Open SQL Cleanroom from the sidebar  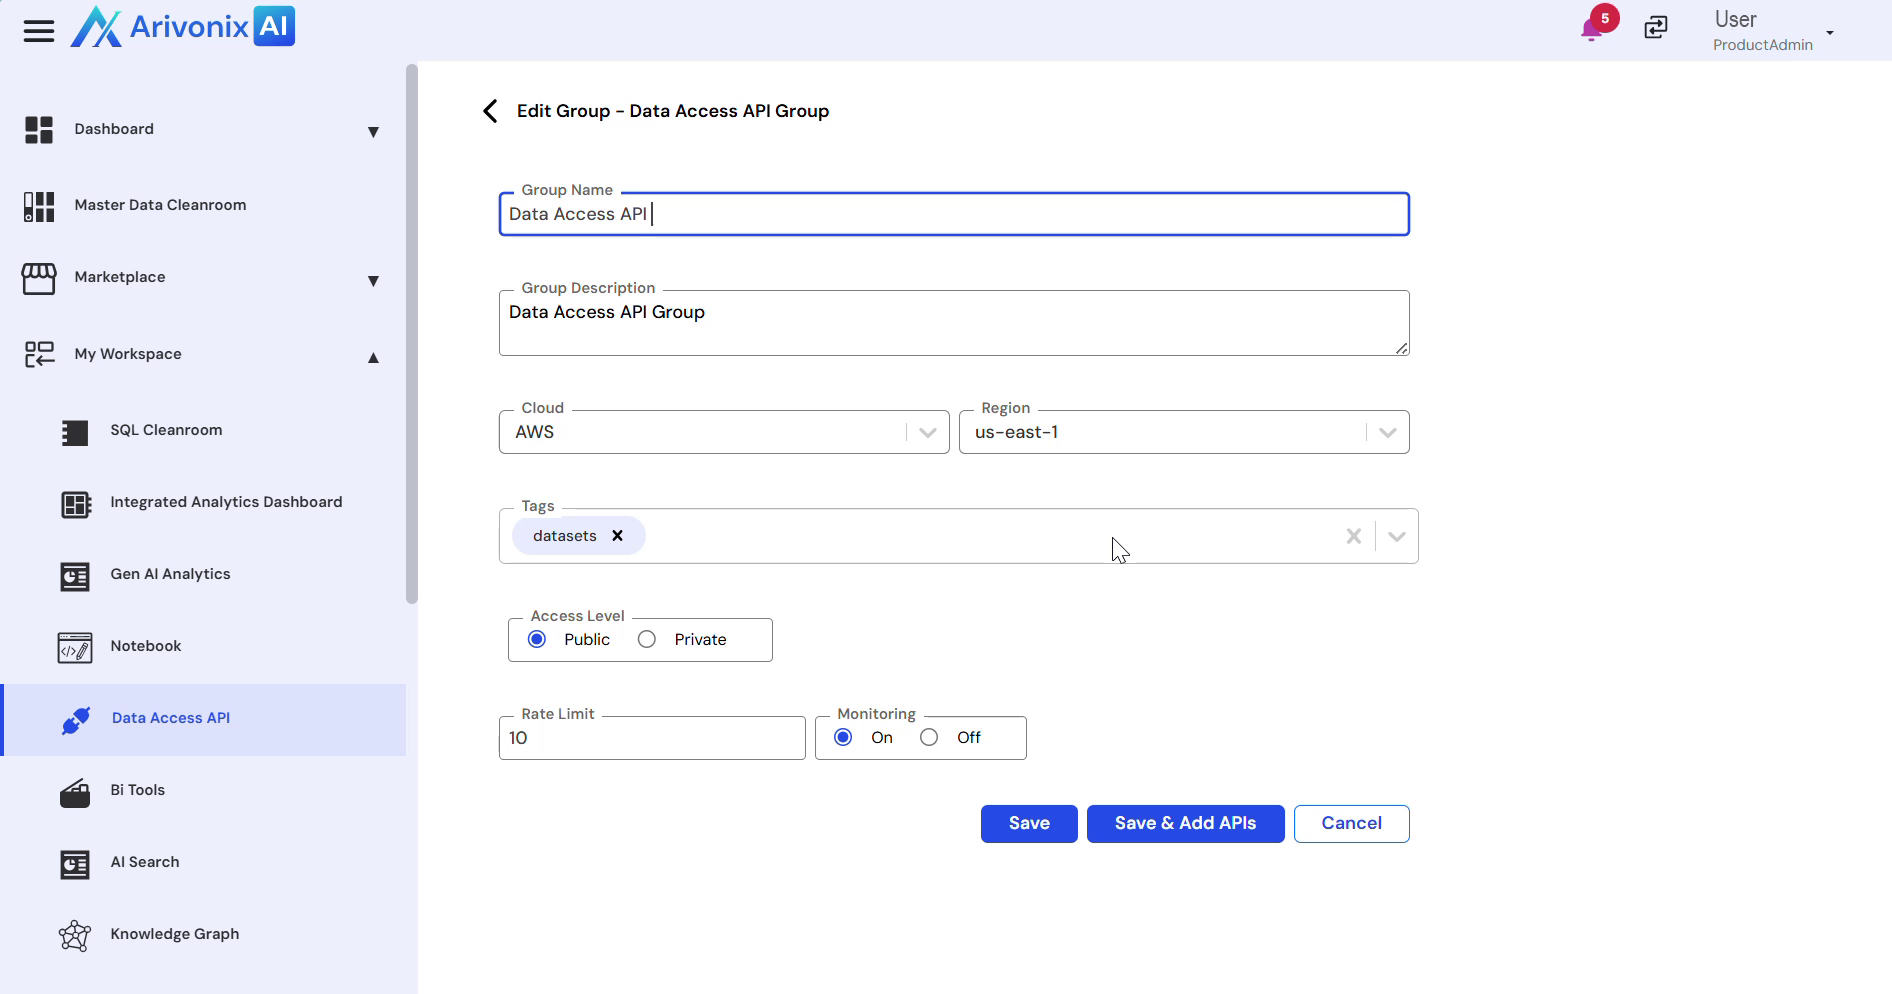pyautogui.click(x=166, y=431)
